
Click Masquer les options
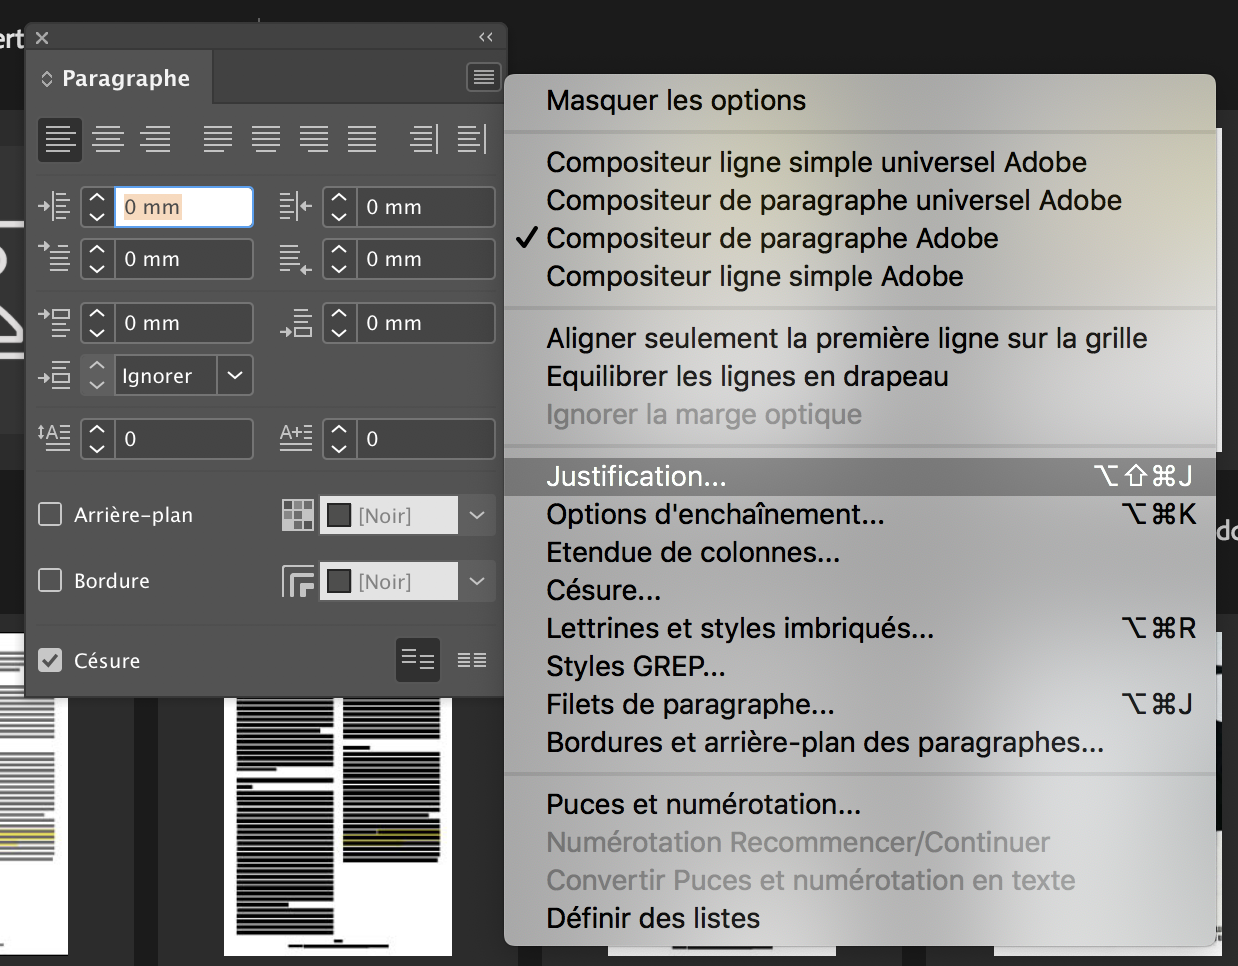(x=675, y=101)
